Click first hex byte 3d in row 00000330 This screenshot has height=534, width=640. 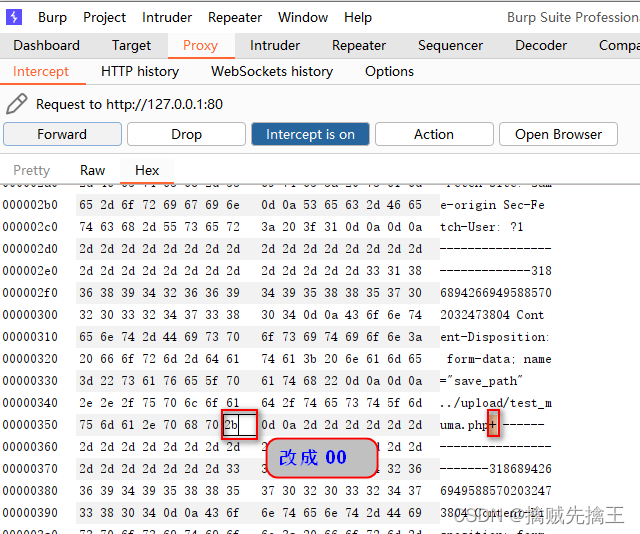tap(86, 381)
